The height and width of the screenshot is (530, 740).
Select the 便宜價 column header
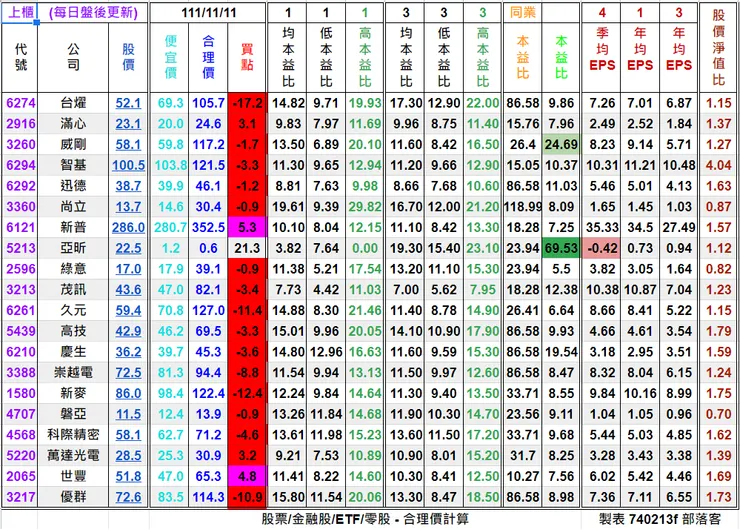coord(170,57)
